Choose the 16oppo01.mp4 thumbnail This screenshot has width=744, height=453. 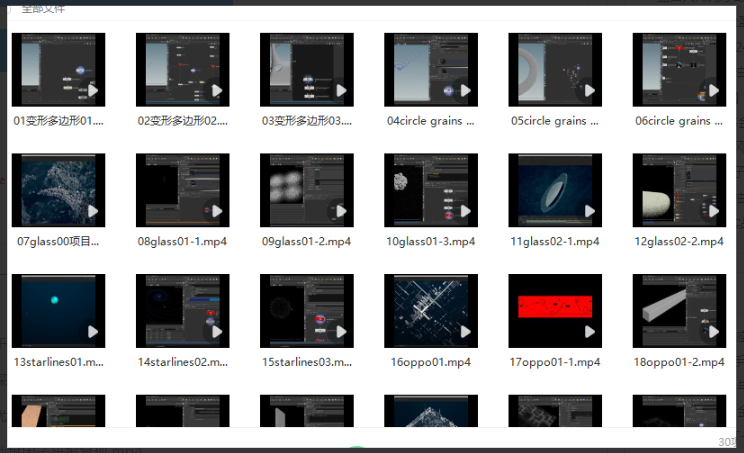coord(430,310)
